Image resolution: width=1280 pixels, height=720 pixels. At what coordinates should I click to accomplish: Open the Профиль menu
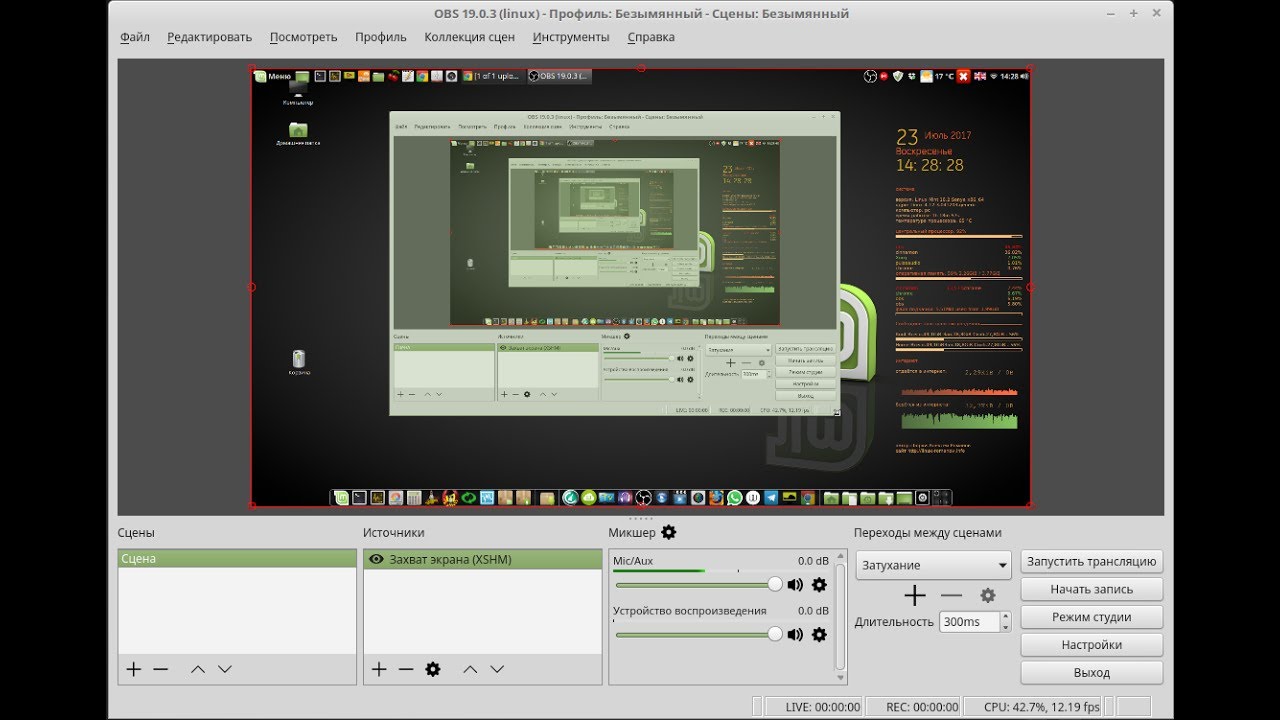coord(381,37)
